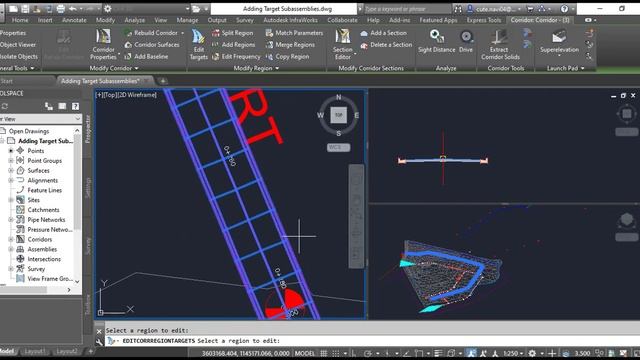
Task: Open the Annotate ribbon tab
Action: pos(74,20)
